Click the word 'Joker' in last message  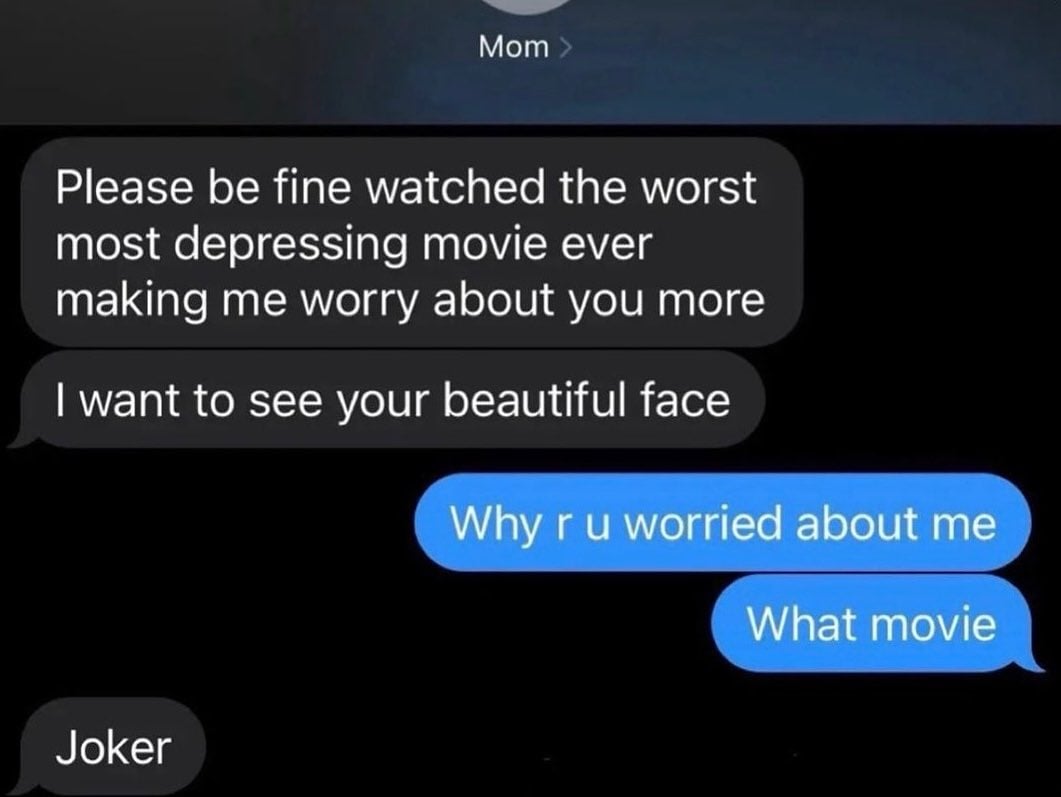tap(113, 748)
